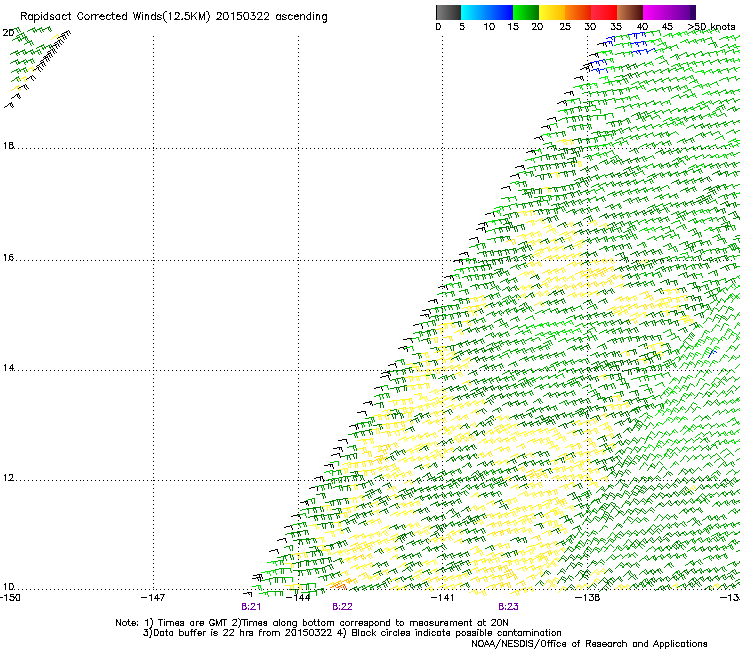Click the -150 longitude axis label
The width and height of the screenshot is (740, 650).
coord(10,598)
